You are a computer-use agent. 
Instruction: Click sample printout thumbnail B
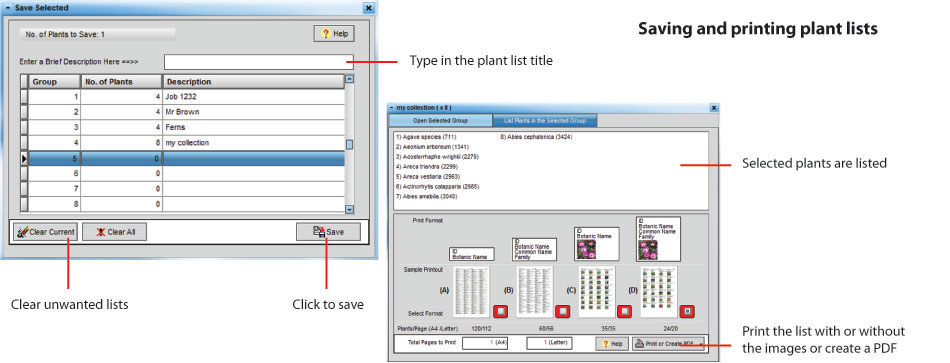tap(534, 291)
